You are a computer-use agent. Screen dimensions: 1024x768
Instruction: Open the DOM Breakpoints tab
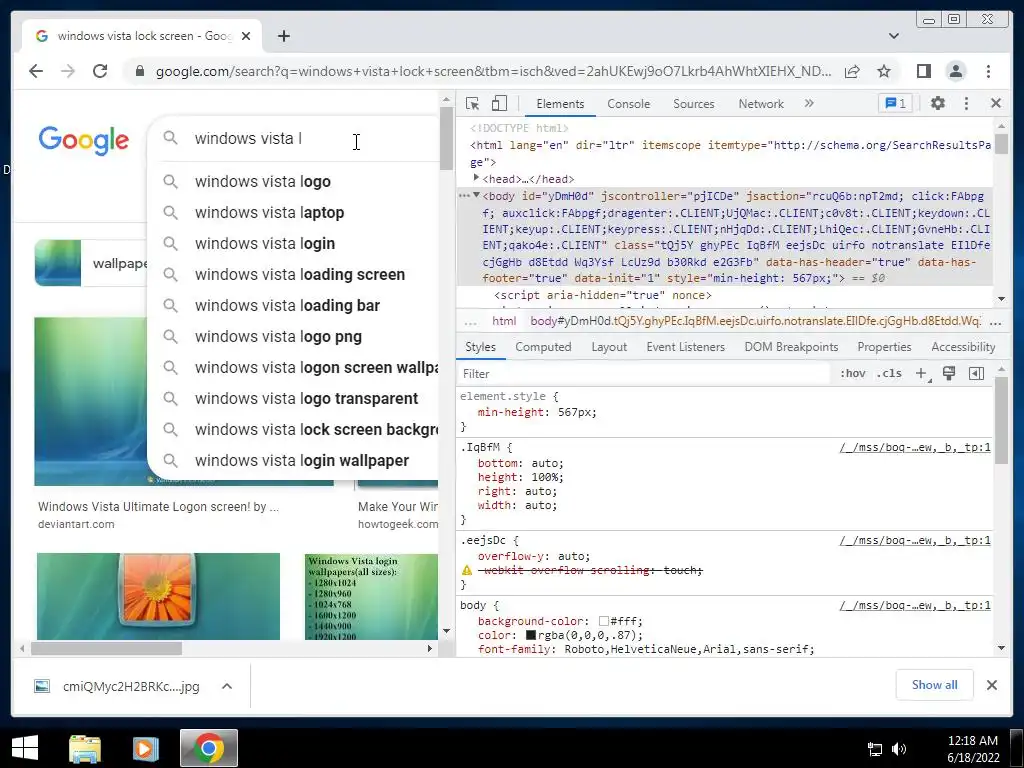(791, 347)
